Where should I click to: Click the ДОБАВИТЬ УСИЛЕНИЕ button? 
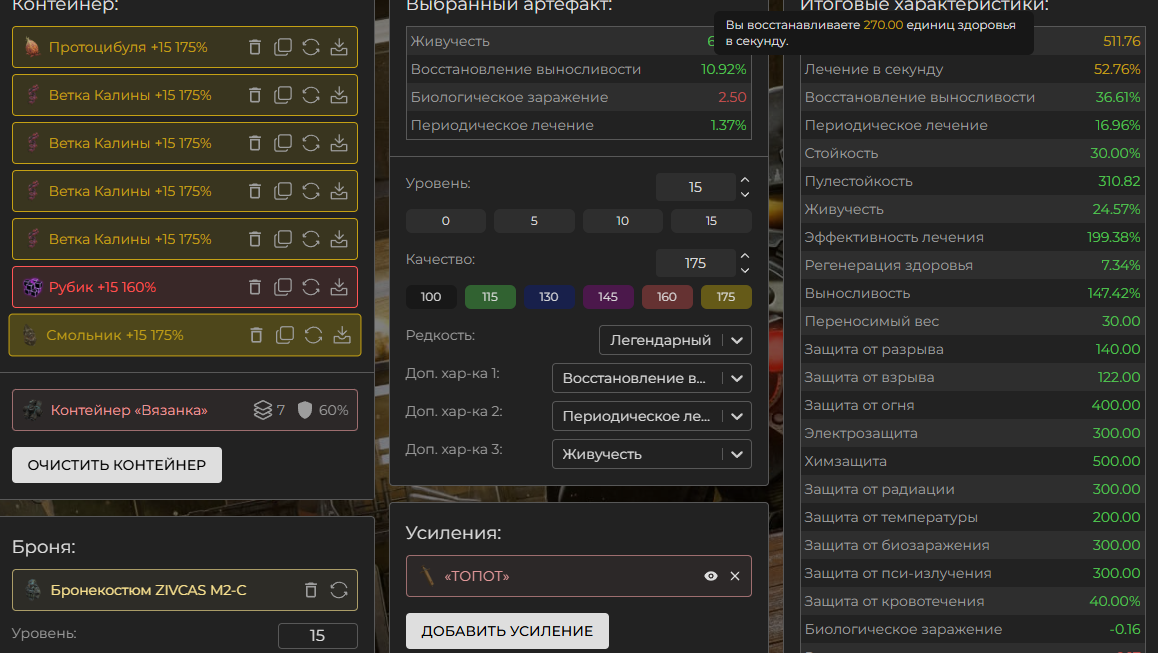point(507,631)
